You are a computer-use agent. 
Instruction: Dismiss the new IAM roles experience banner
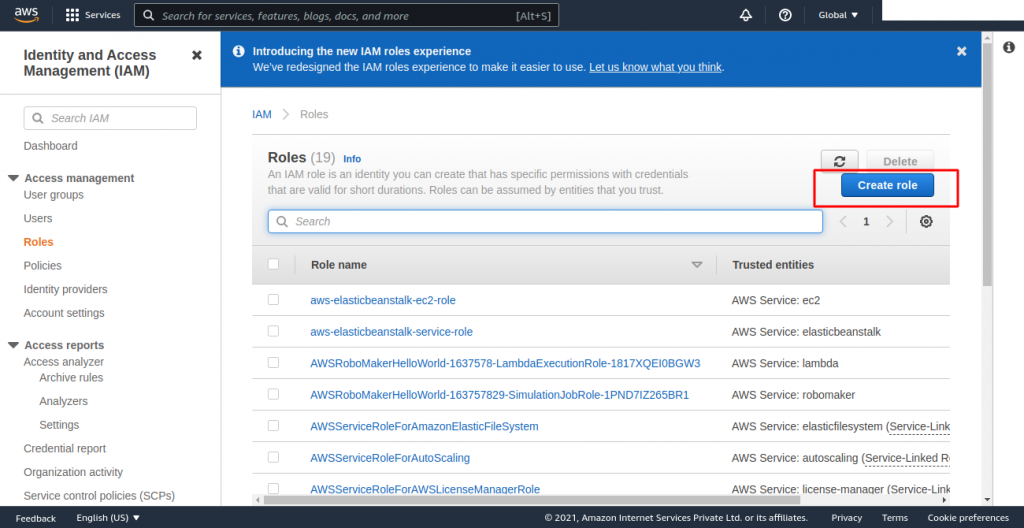tap(961, 51)
